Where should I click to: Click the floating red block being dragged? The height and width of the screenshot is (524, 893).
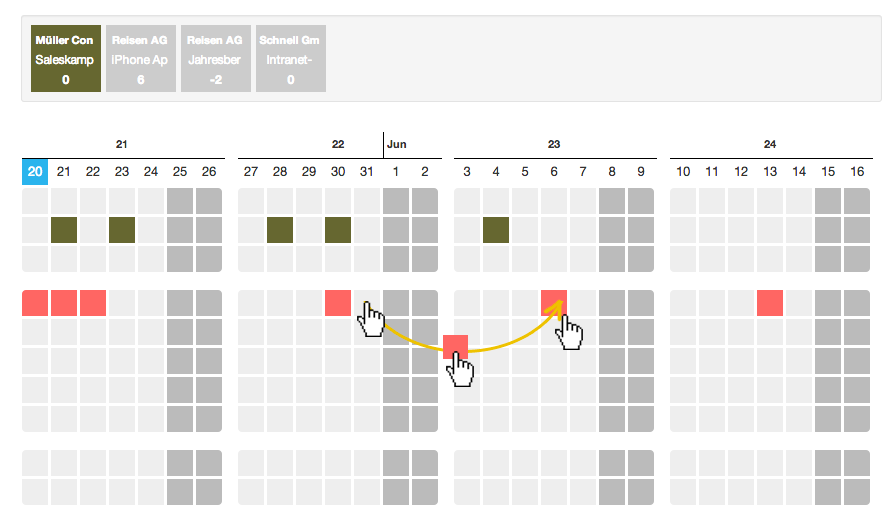point(456,347)
